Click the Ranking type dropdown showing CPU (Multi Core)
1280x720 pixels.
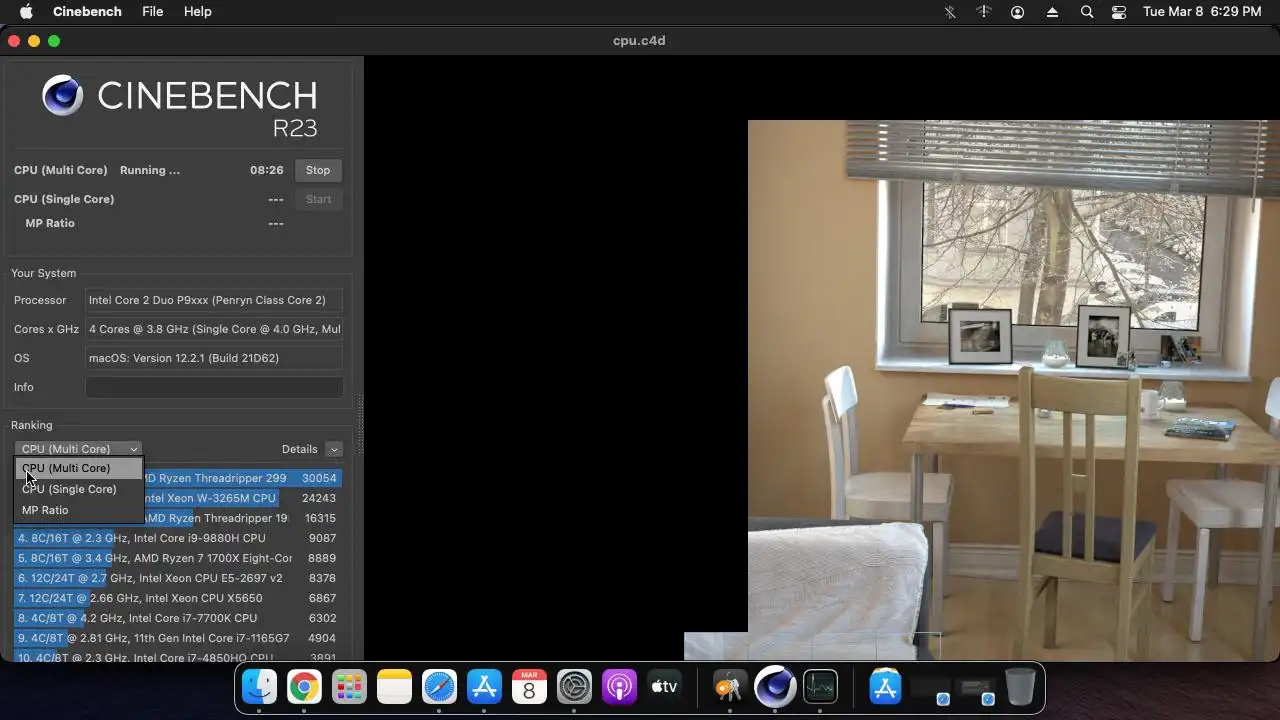pyautogui.click(x=77, y=449)
